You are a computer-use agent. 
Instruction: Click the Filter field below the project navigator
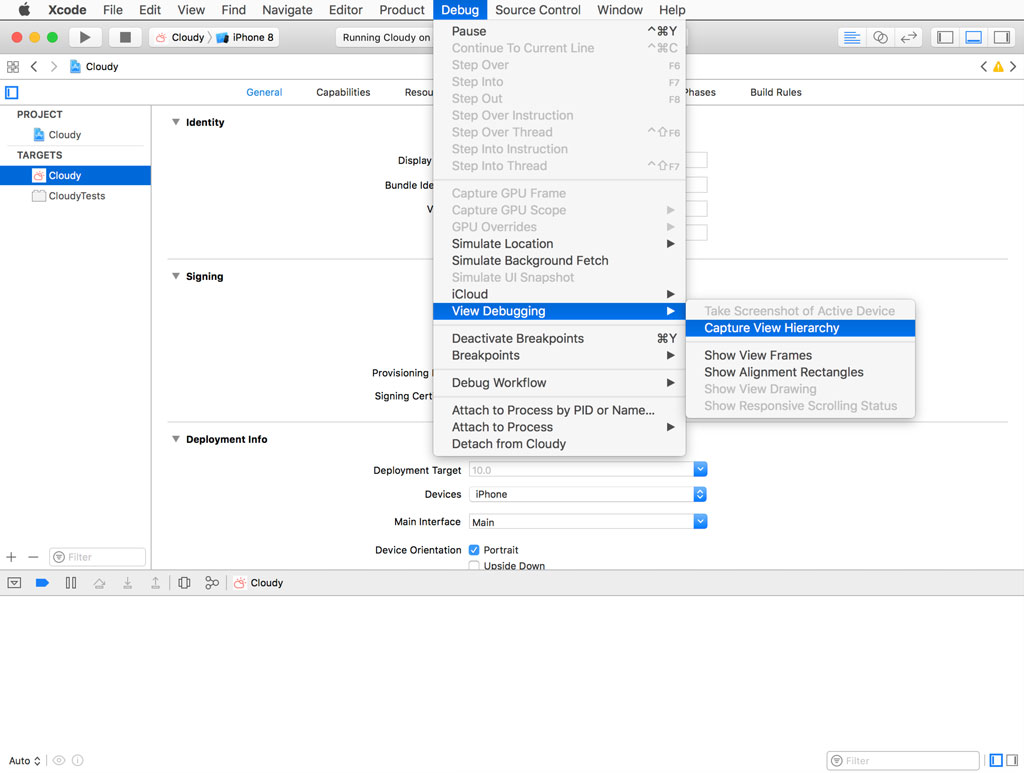point(97,556)
